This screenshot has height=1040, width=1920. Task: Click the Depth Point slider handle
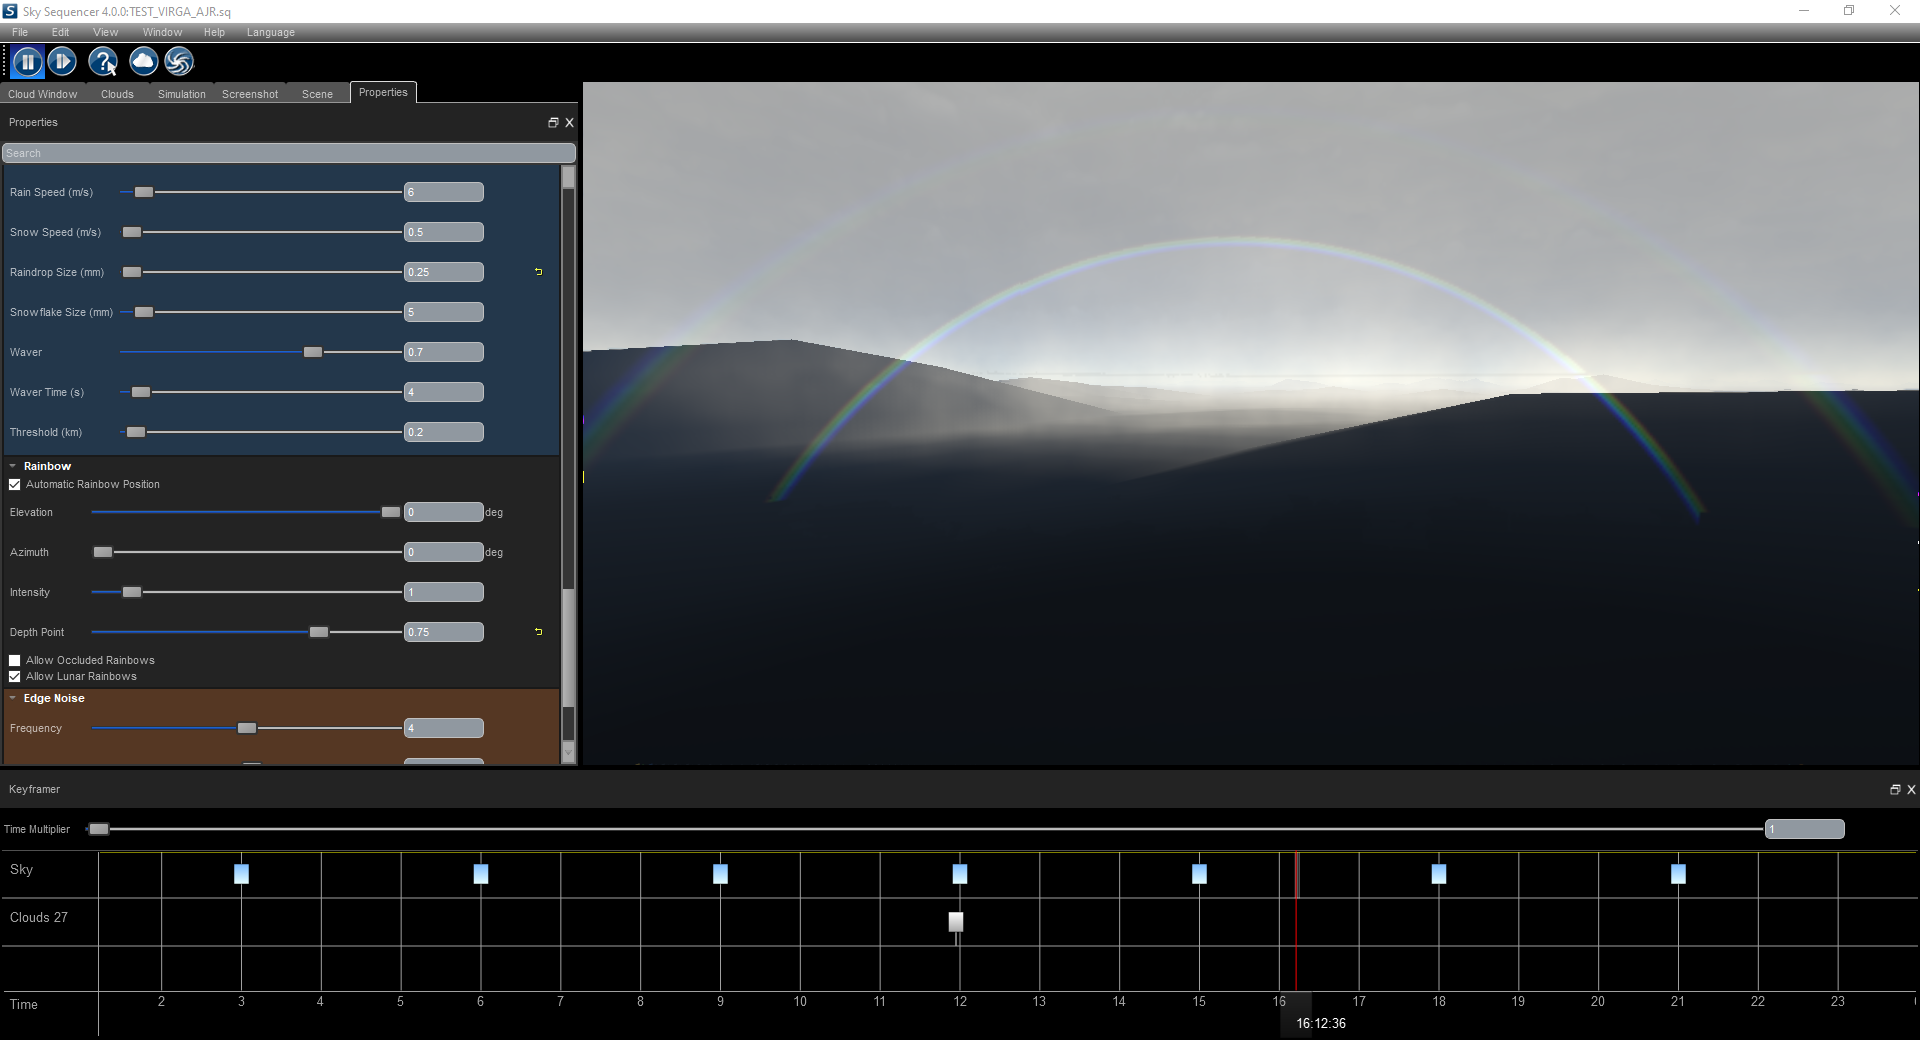[x=319, y=632]
